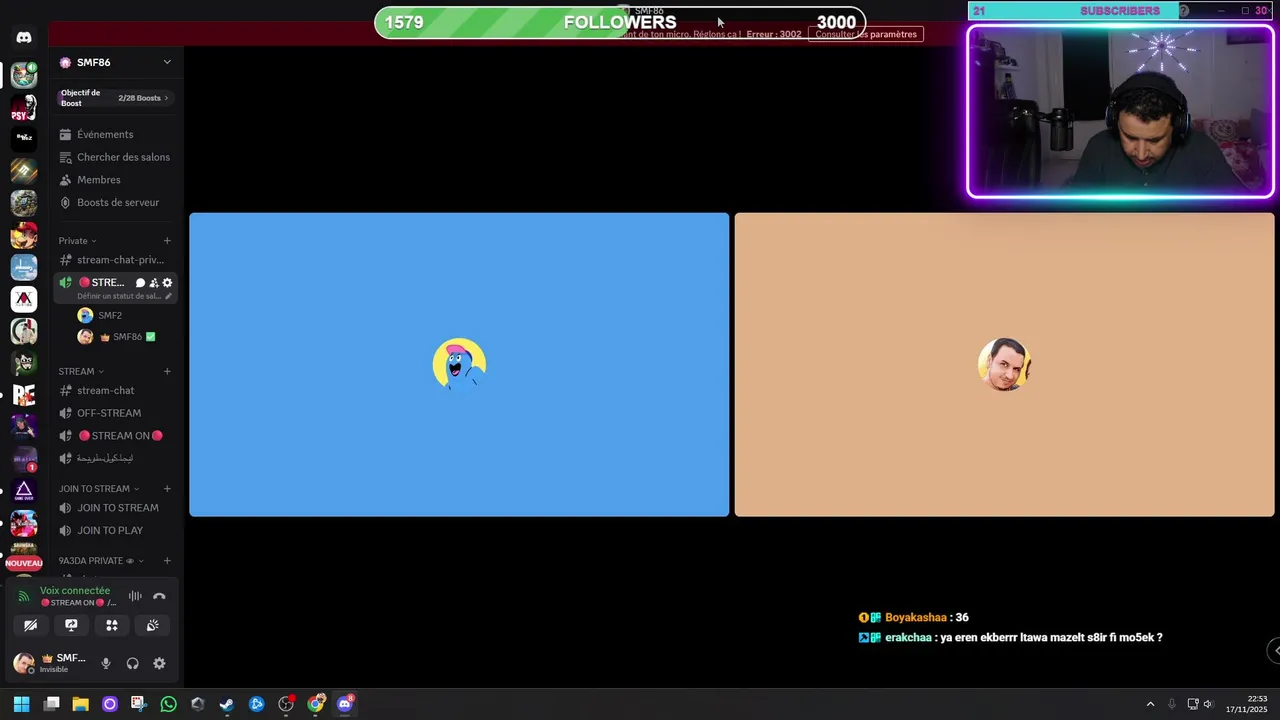Open the Windows Start menu

point(21,704)
